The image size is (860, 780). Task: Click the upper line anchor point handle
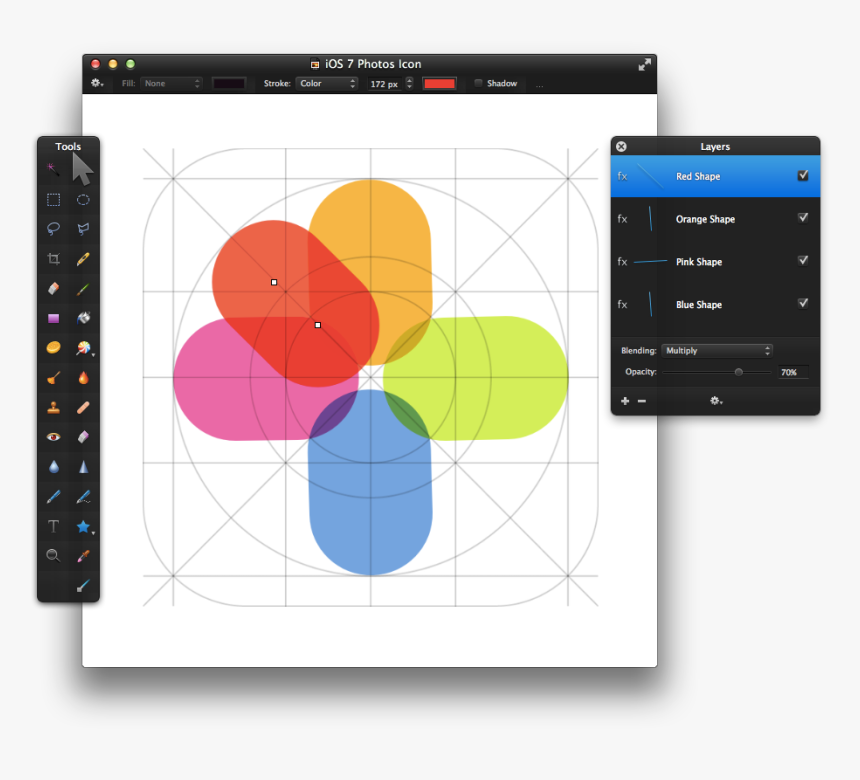(x=274, y=282)
